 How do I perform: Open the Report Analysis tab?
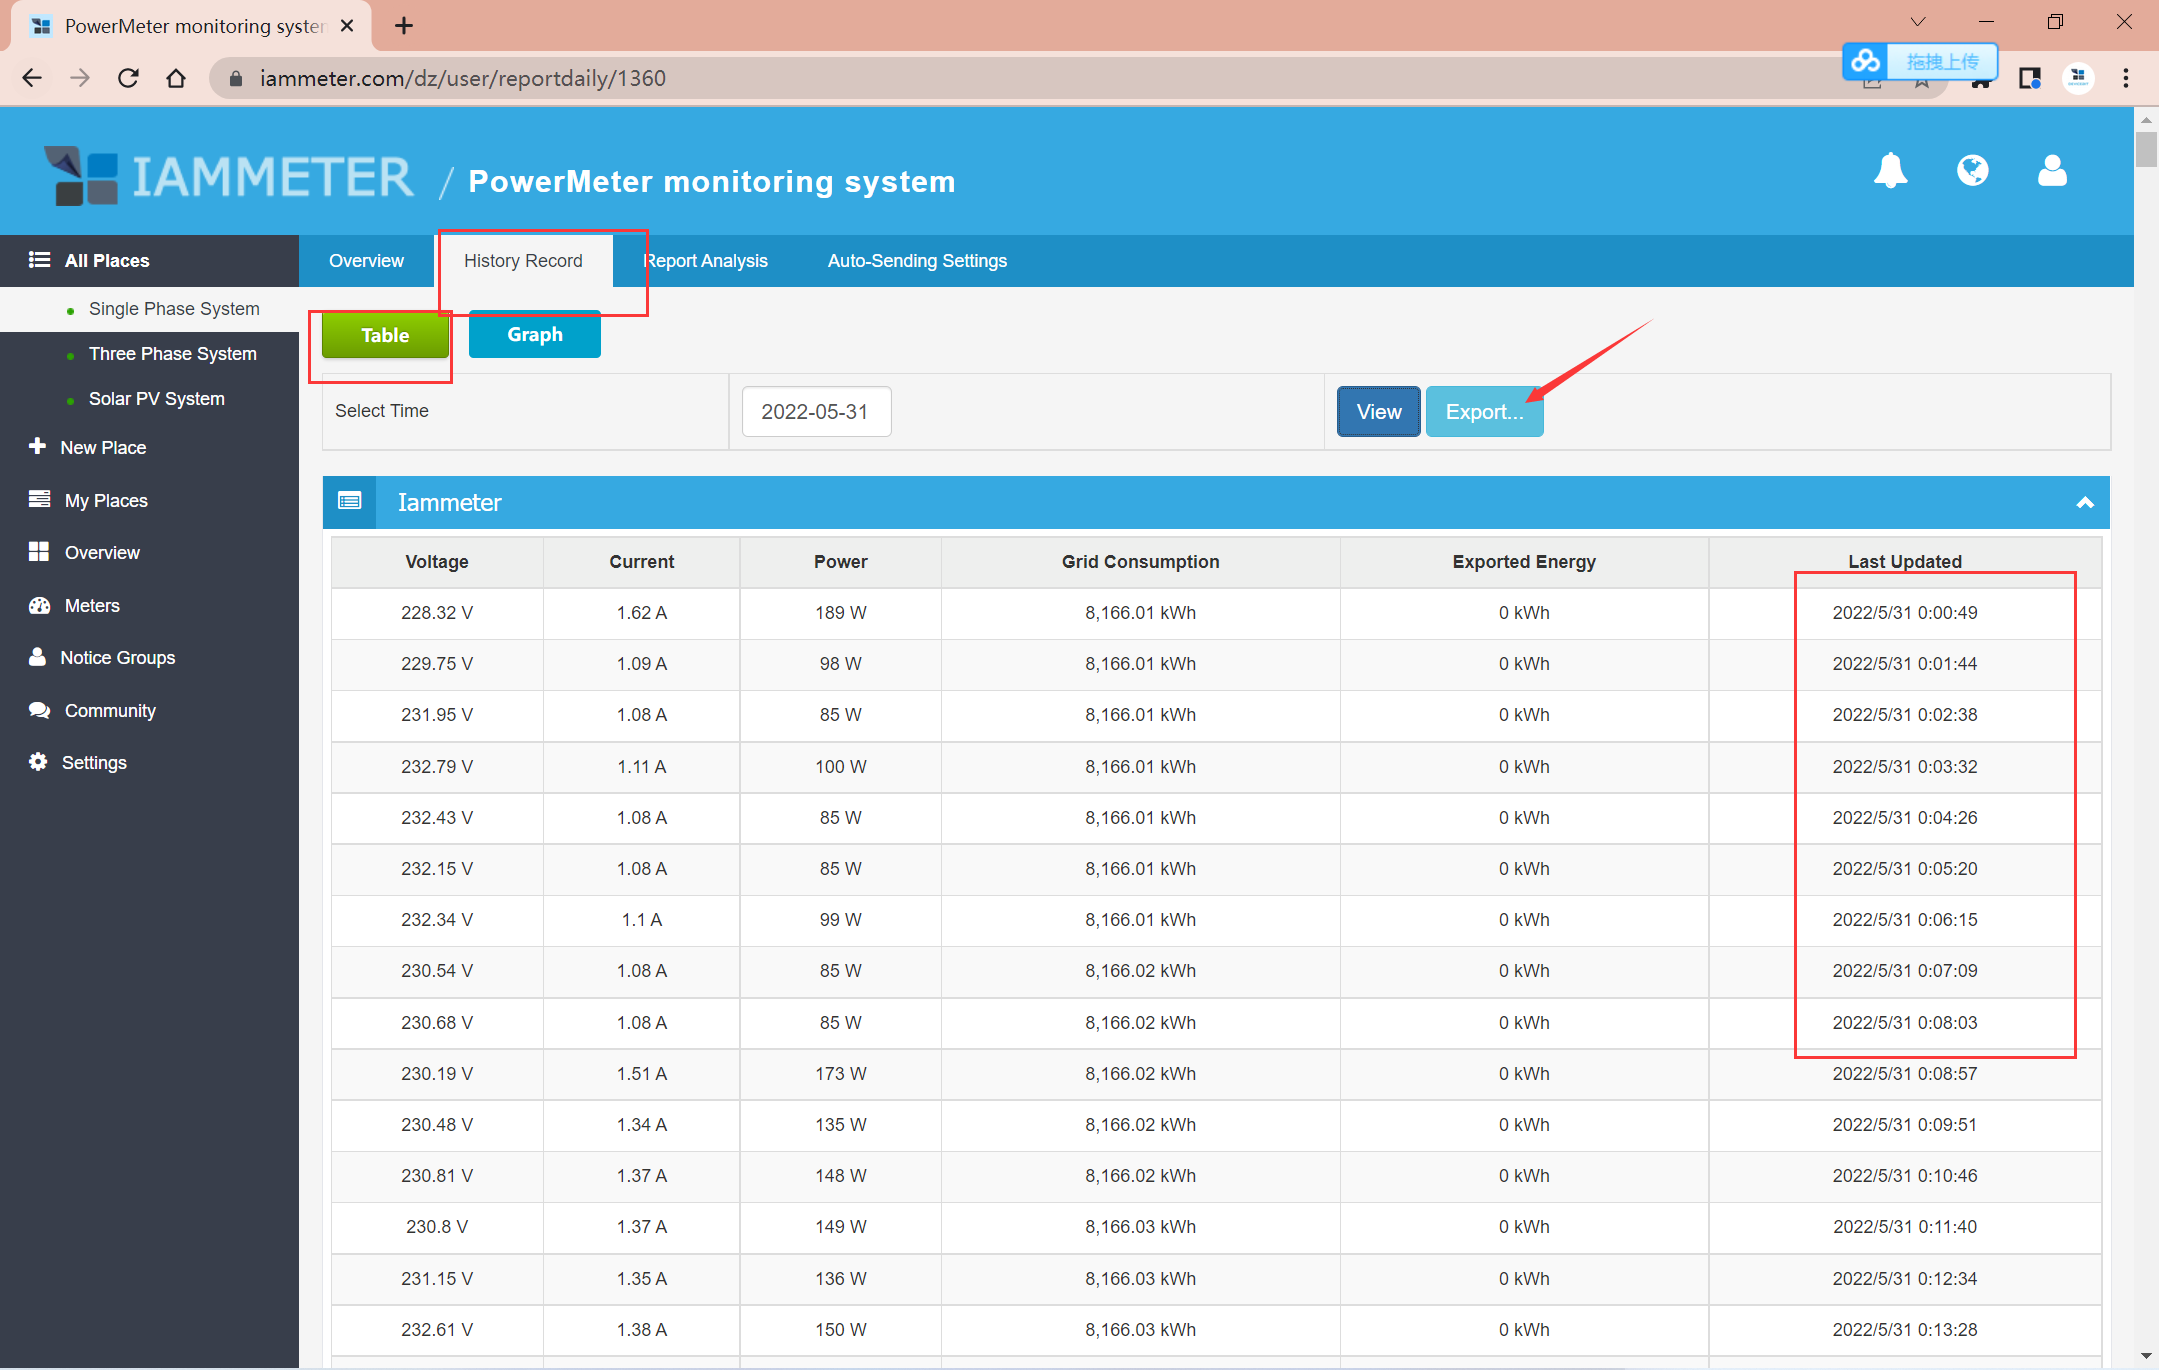pos(706,260)
